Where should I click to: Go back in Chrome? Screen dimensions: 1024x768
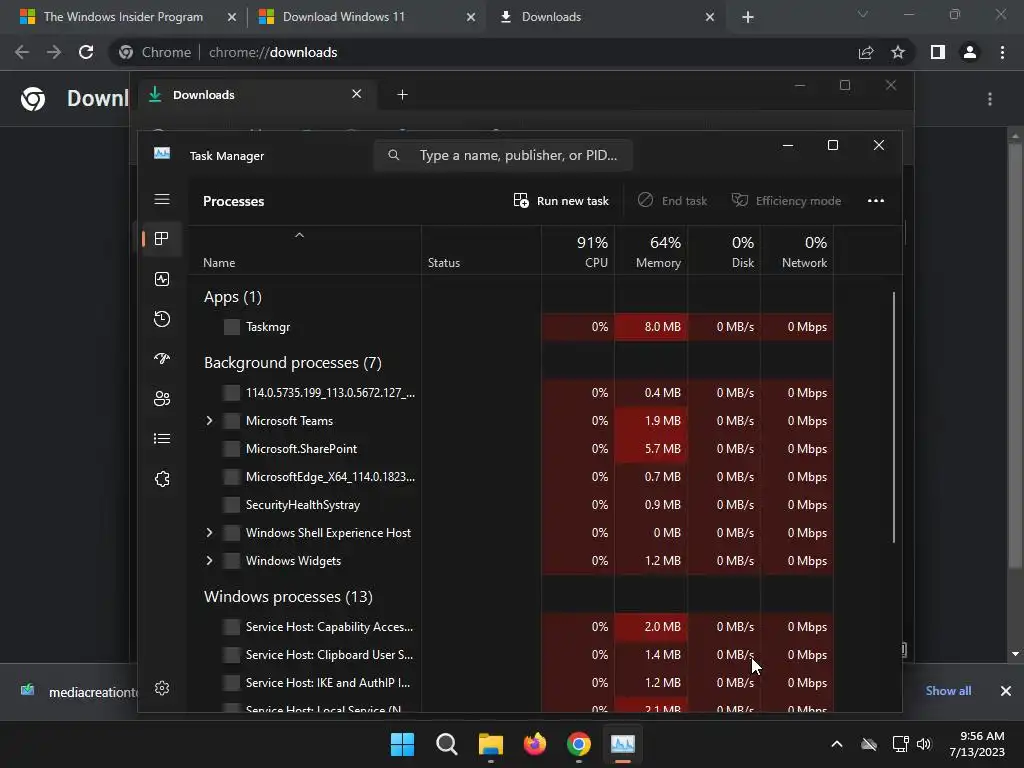22,52
